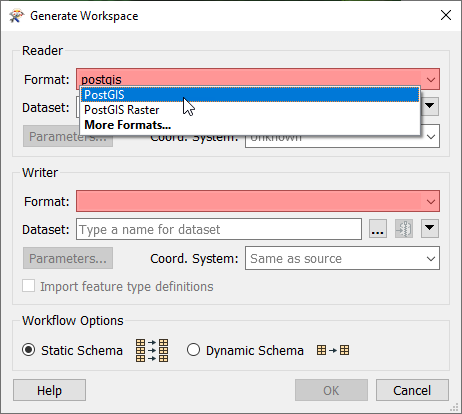Click the Writer Parameters... button
Viewport: 462px width, 414px height.
[68, 258]
